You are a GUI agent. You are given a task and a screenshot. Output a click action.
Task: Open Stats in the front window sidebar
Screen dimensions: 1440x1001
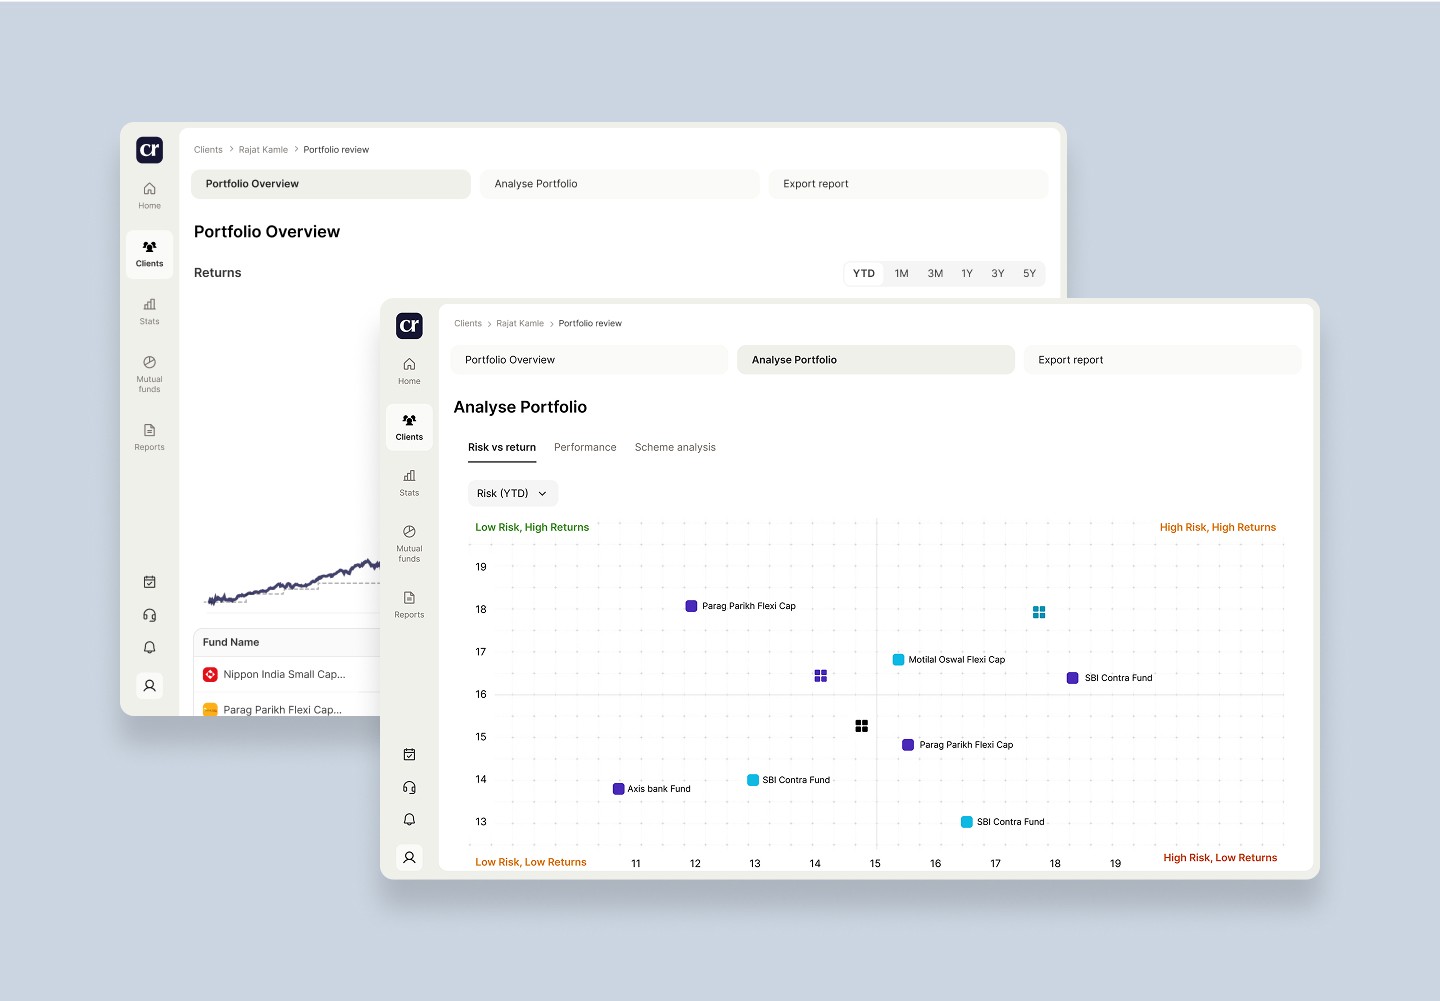[409, 482]
